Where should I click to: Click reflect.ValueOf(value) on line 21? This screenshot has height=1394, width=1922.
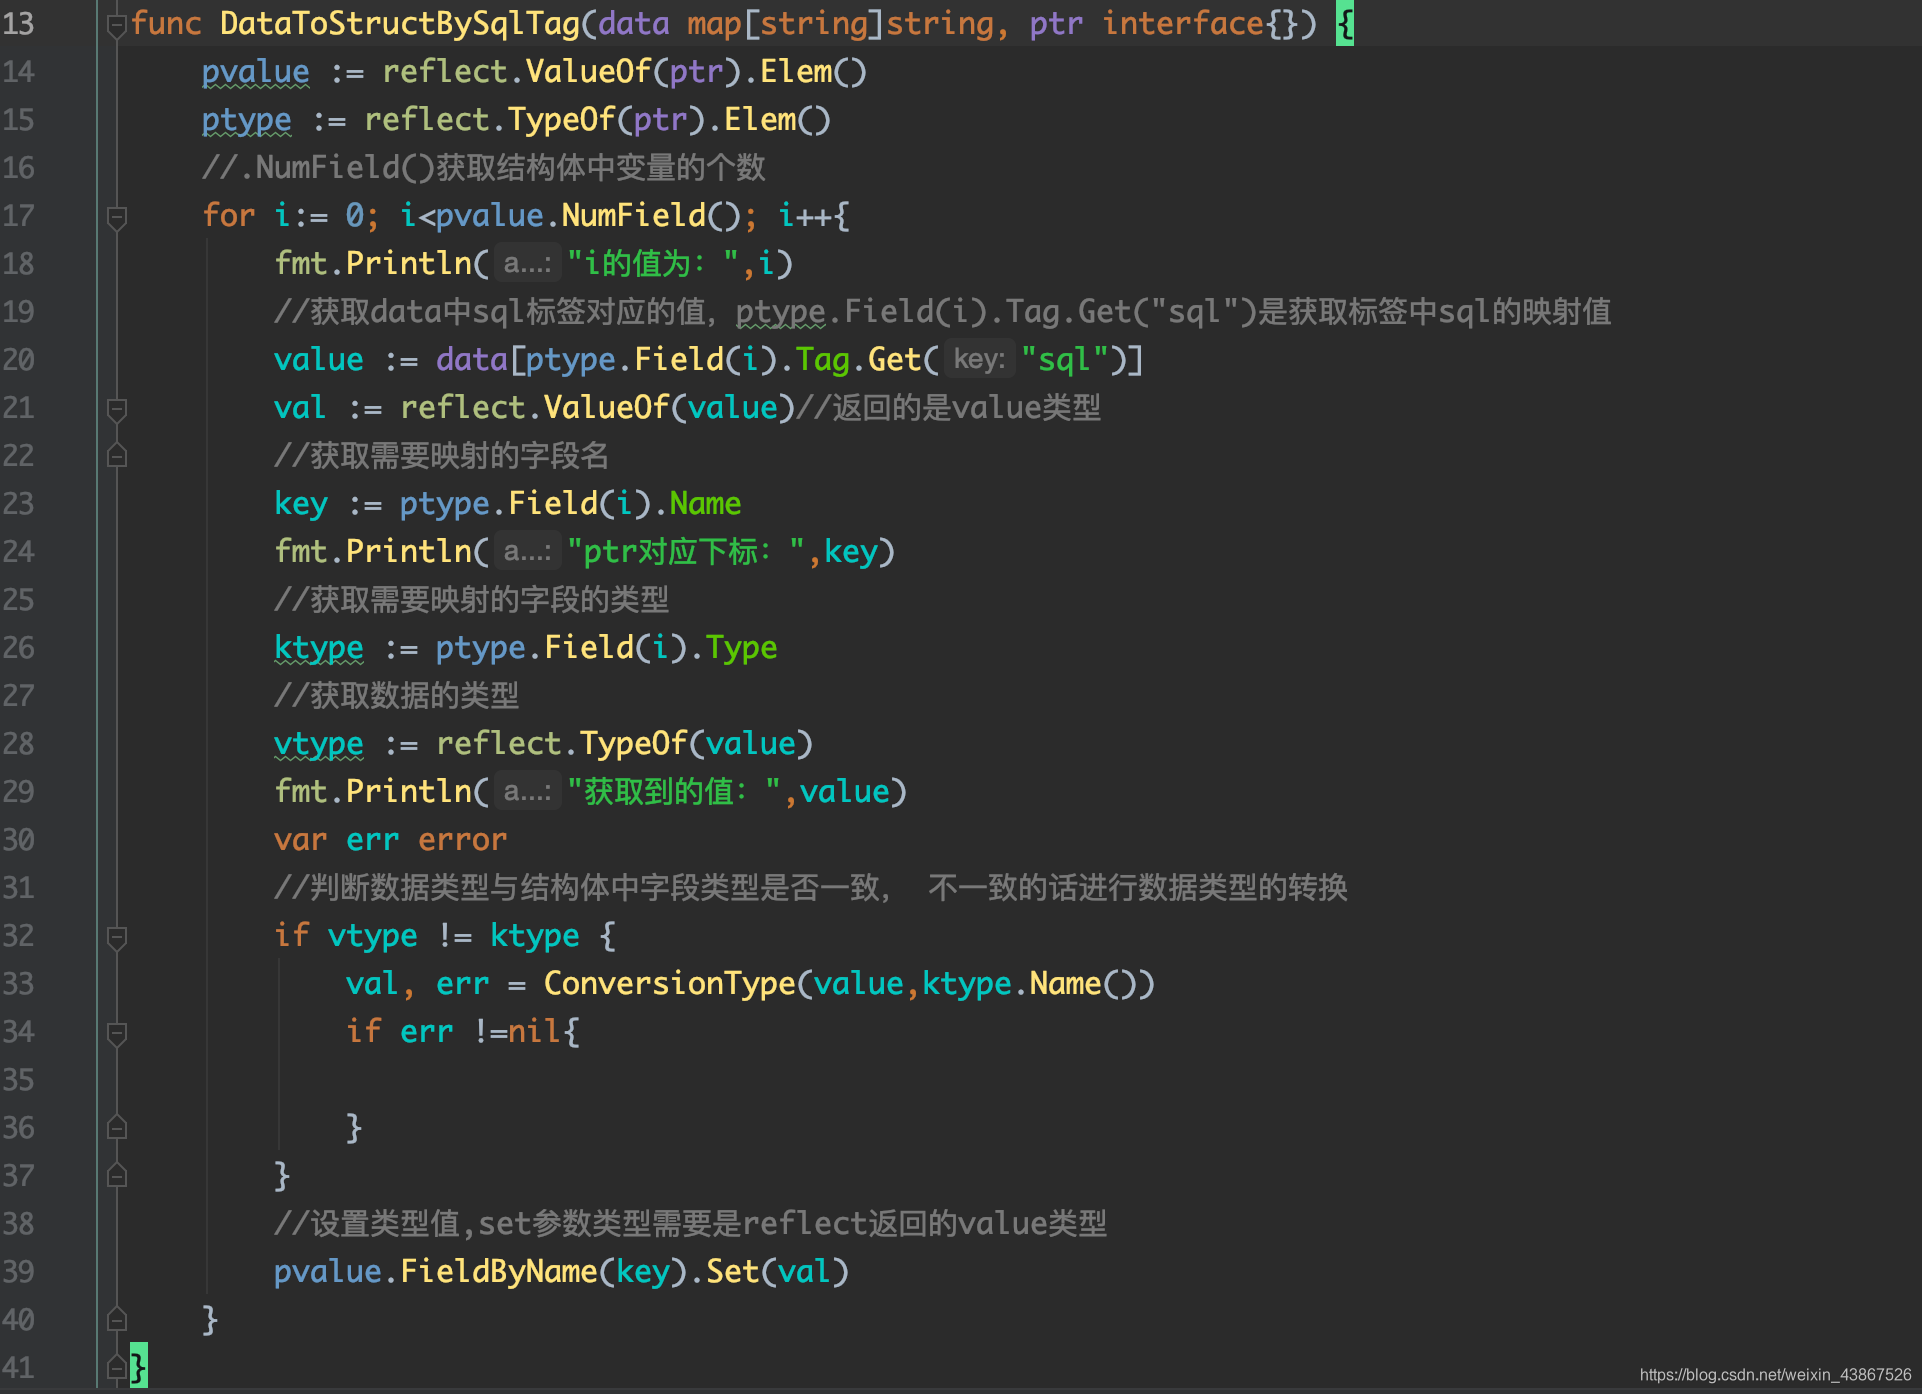coord(598,408)
